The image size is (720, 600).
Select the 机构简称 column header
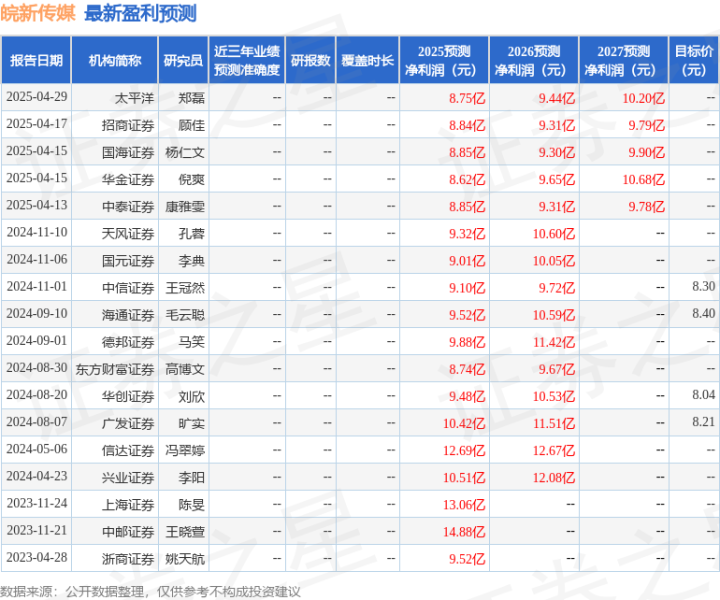[115, 60]
